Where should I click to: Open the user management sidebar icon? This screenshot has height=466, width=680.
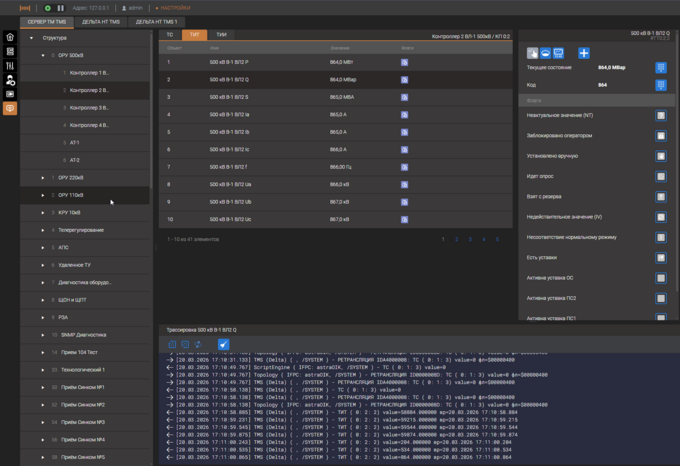click(x=10, y=80)
